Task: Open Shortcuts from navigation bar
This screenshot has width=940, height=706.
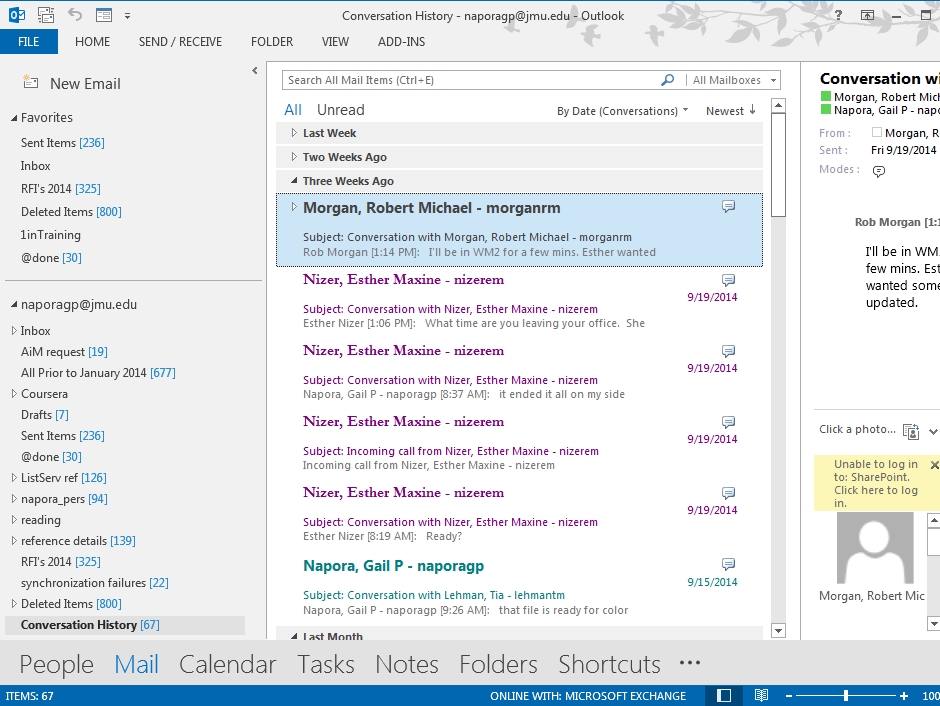Action: tap(609, 664)
